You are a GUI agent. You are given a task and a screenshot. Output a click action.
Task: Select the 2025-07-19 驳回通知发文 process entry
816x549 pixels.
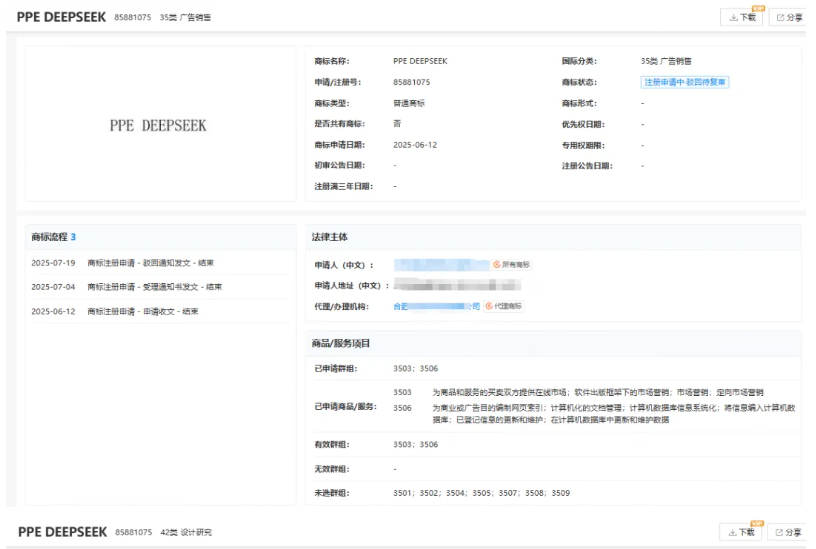click(122, 263)
